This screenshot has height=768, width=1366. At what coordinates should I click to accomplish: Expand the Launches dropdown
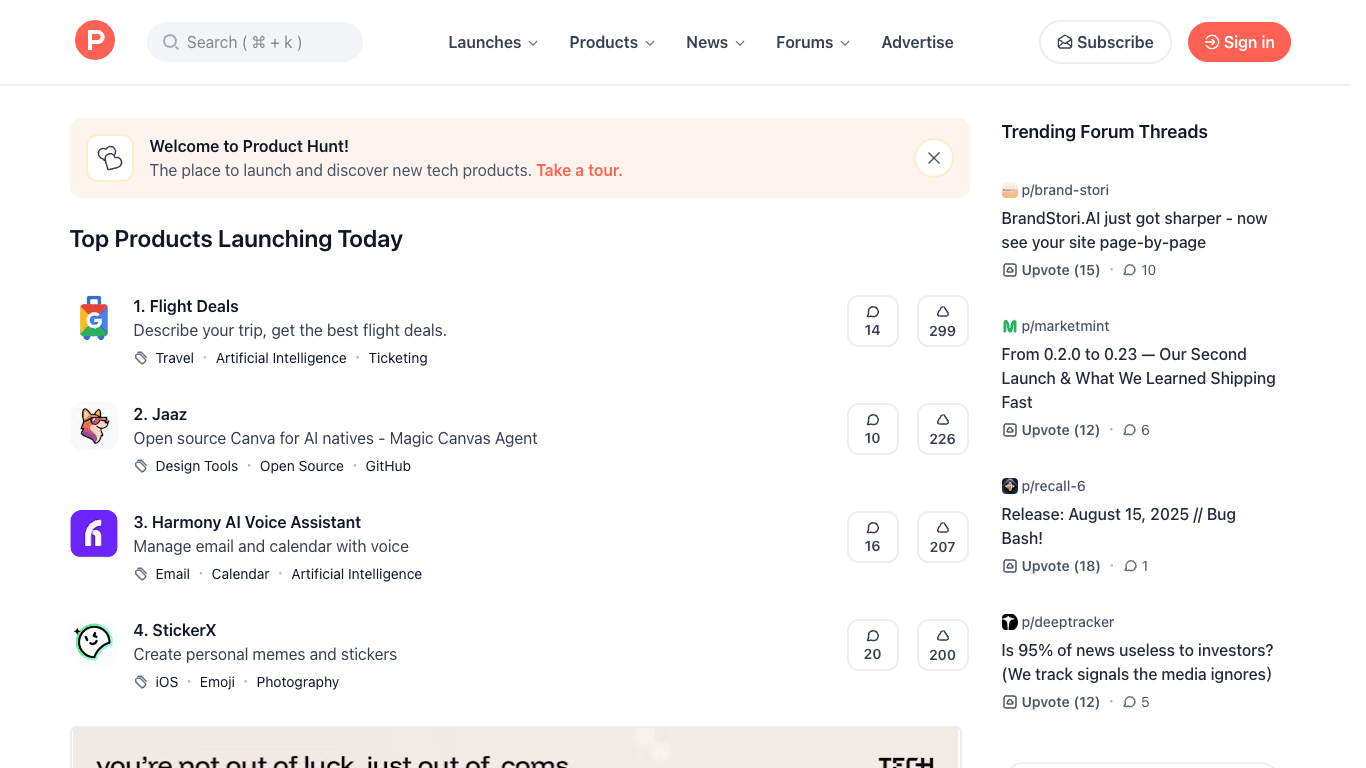492,42
